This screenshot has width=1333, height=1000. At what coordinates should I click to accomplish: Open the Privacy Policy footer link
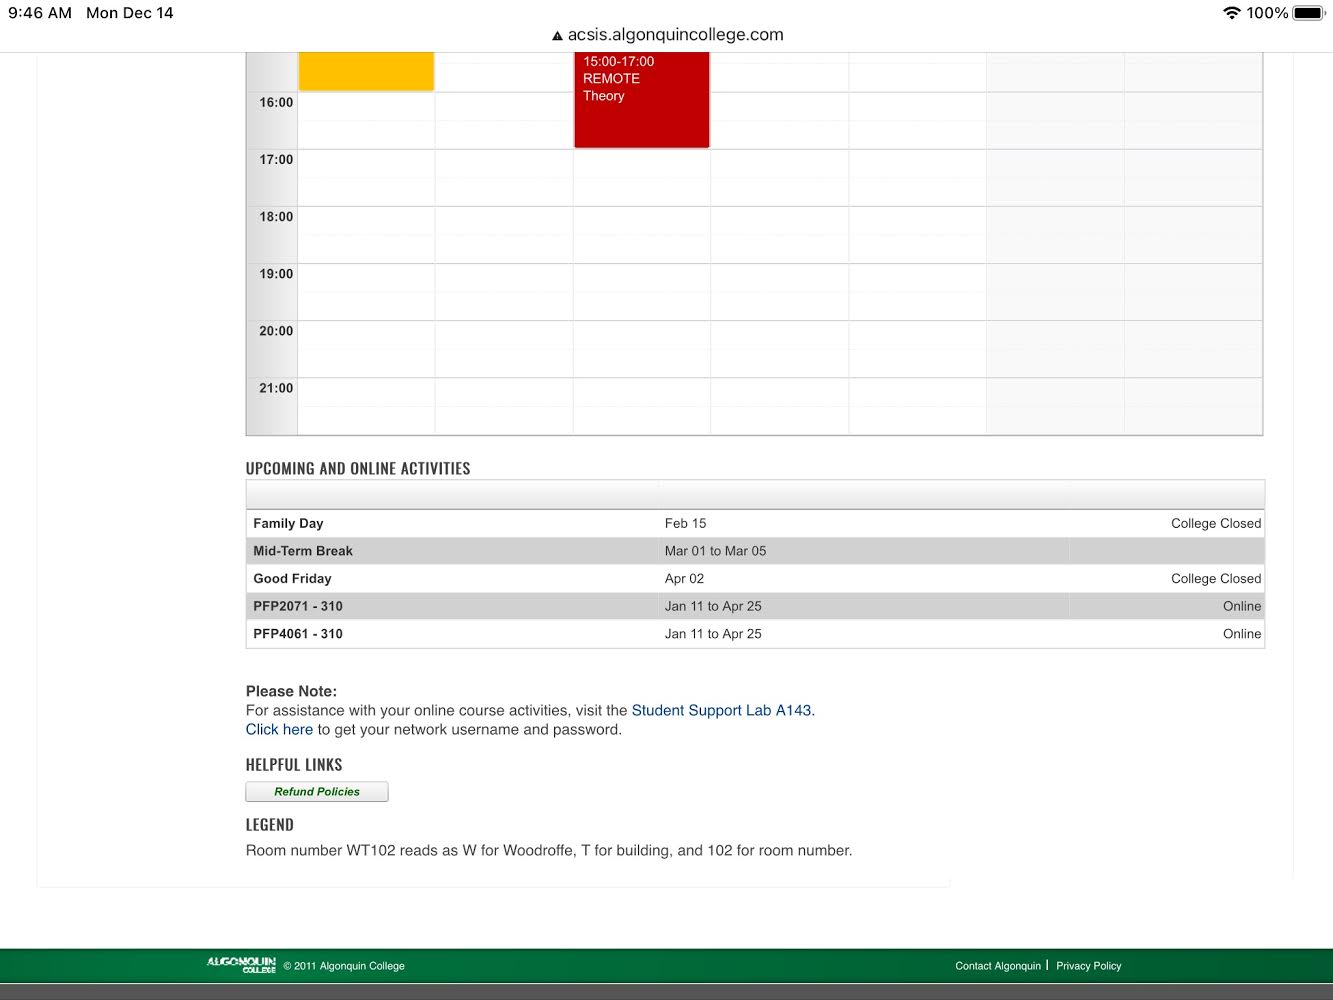pos(1088,966)
